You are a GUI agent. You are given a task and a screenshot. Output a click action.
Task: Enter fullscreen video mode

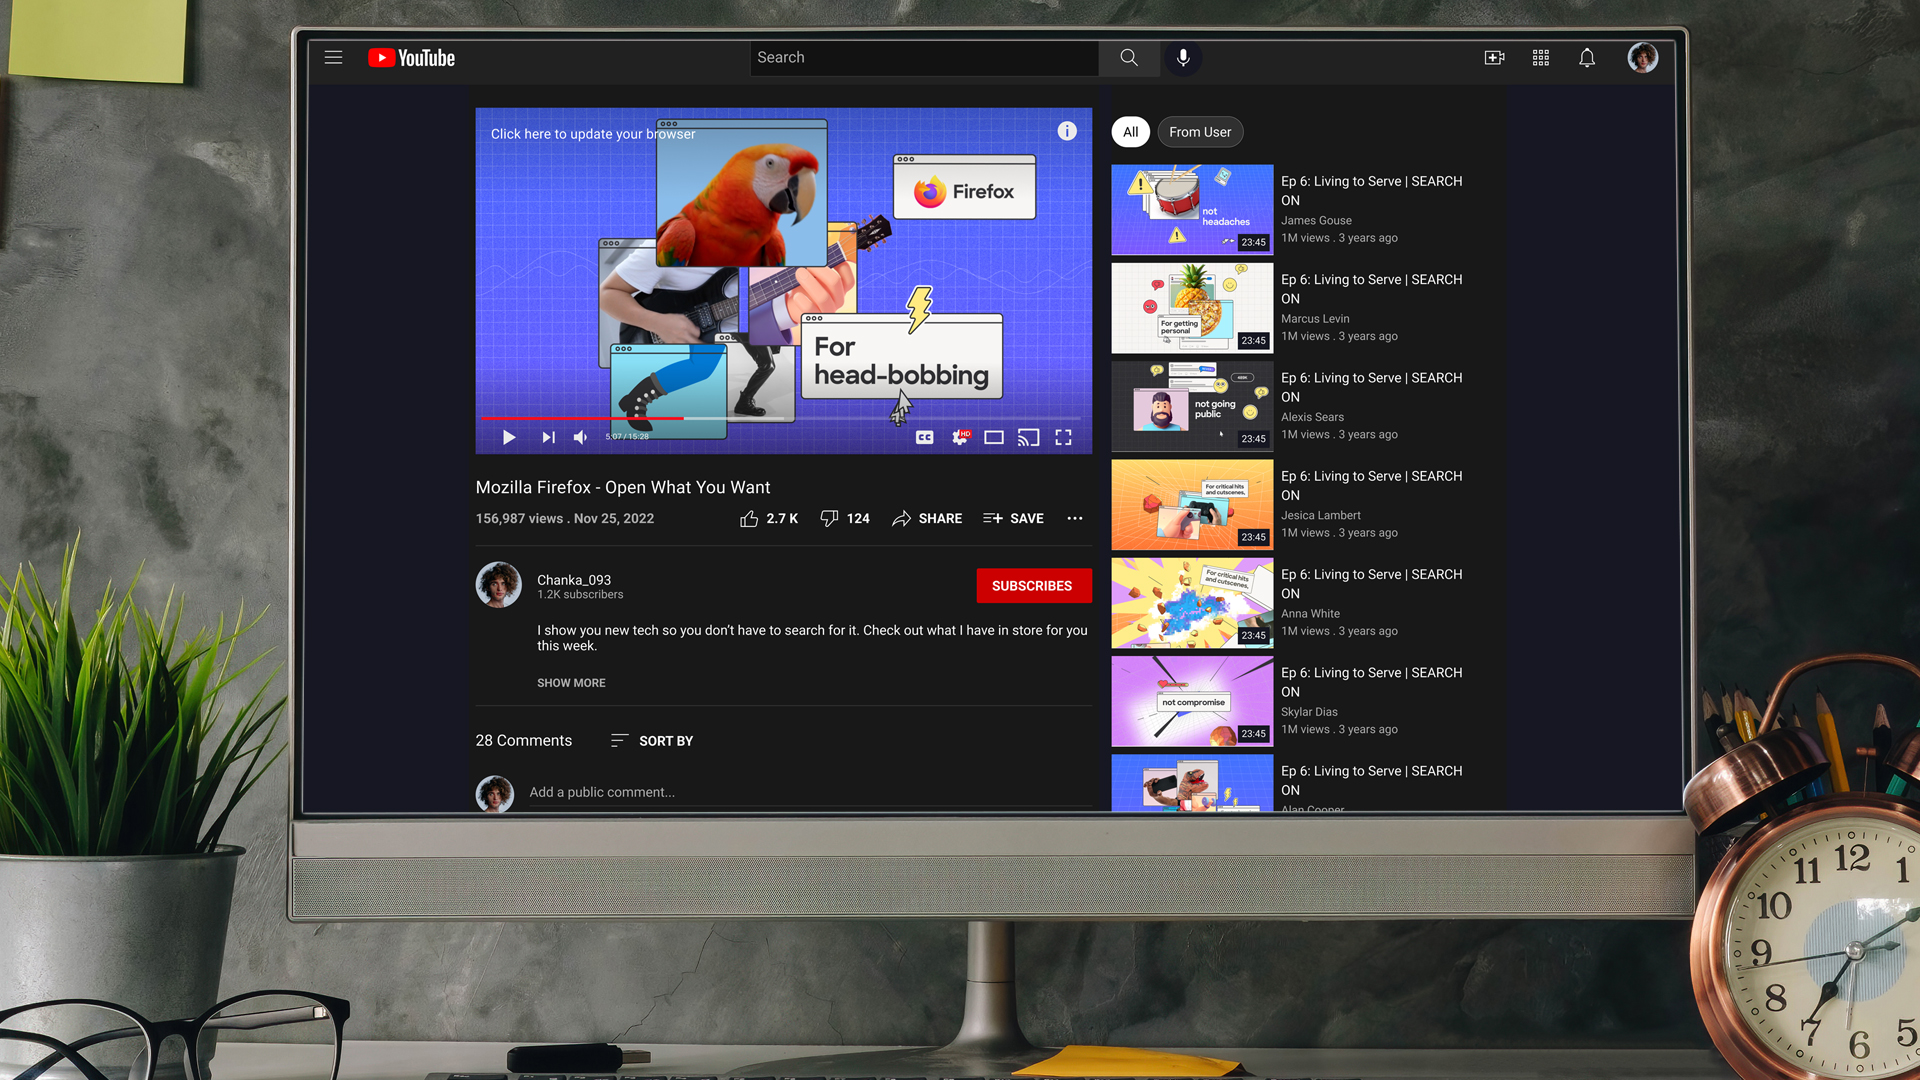[x=1063, y=438]
